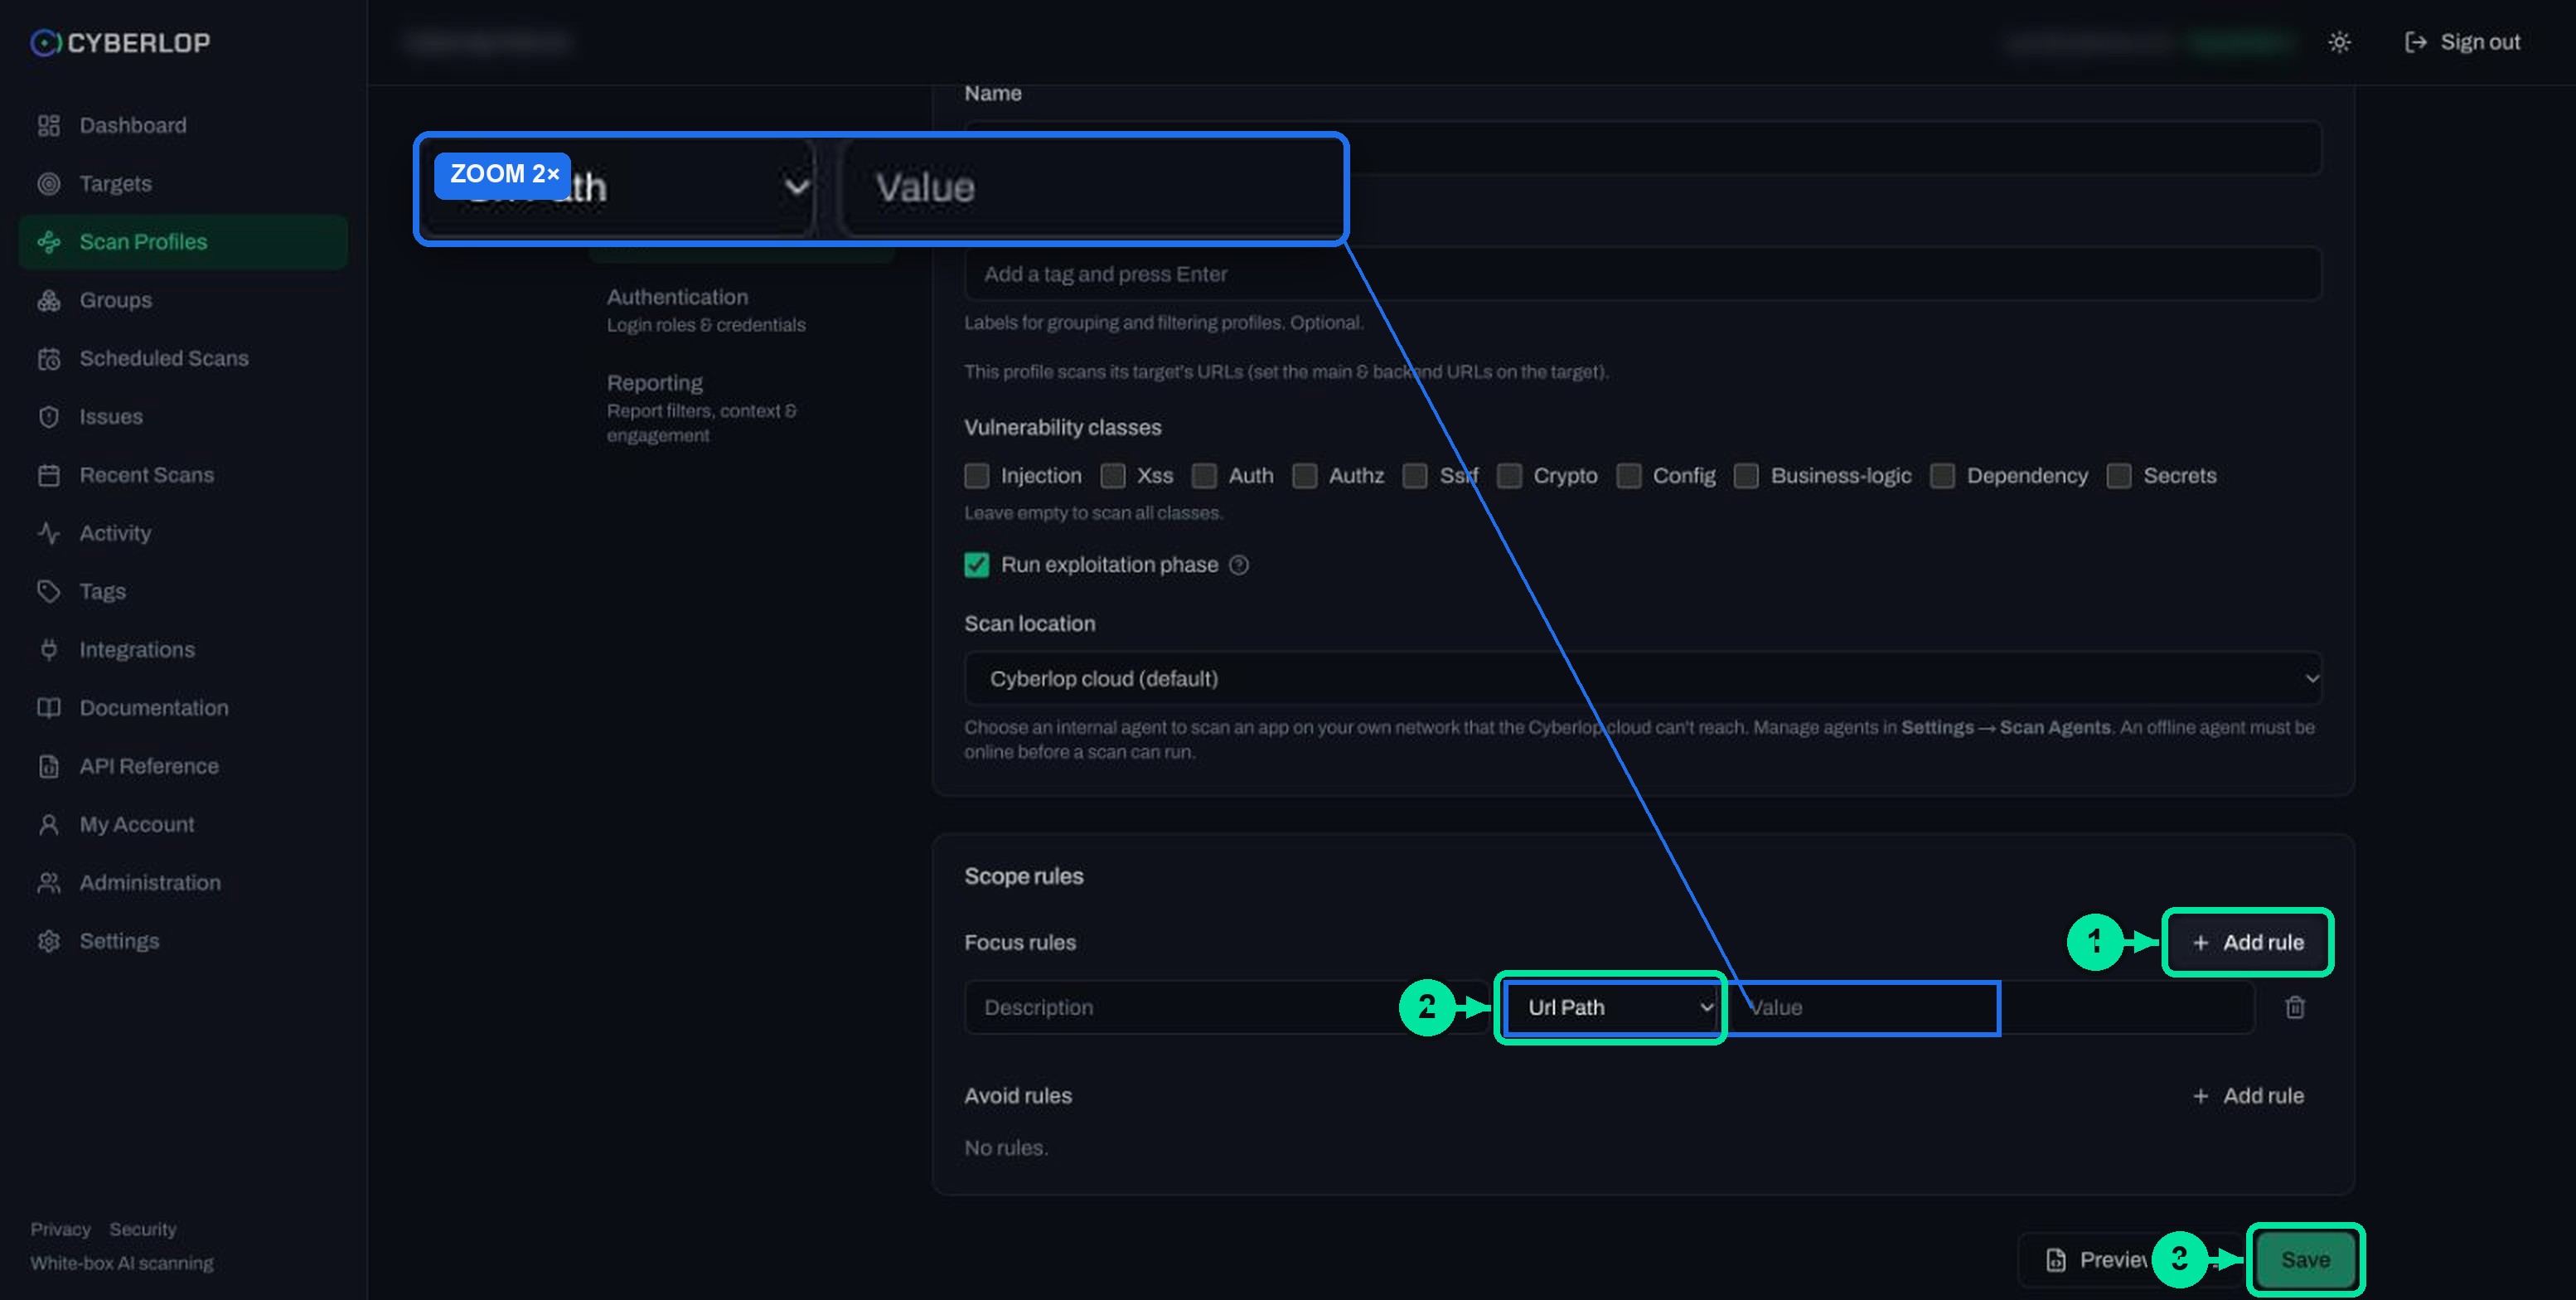Viewport: 2576px width, 1300px height.
Task: Check the Xss vulnerability class
Action: tap(1112, 476)
